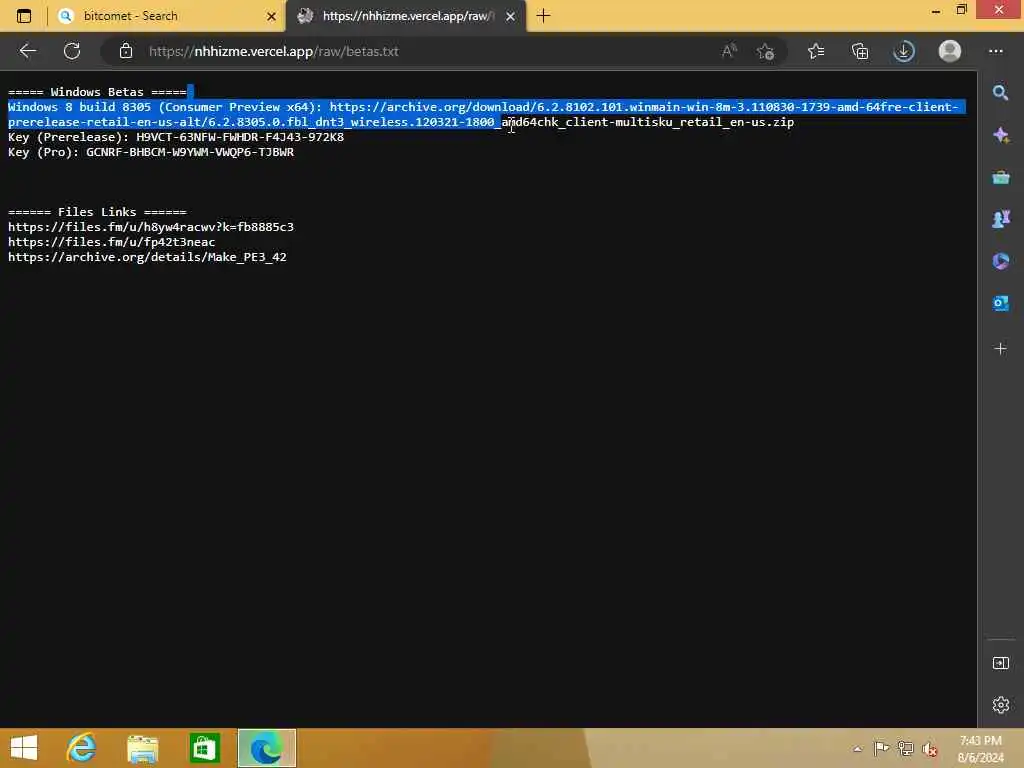Open volume tray icon
Screen dimensions: 1024x768
tap(930, 749)
